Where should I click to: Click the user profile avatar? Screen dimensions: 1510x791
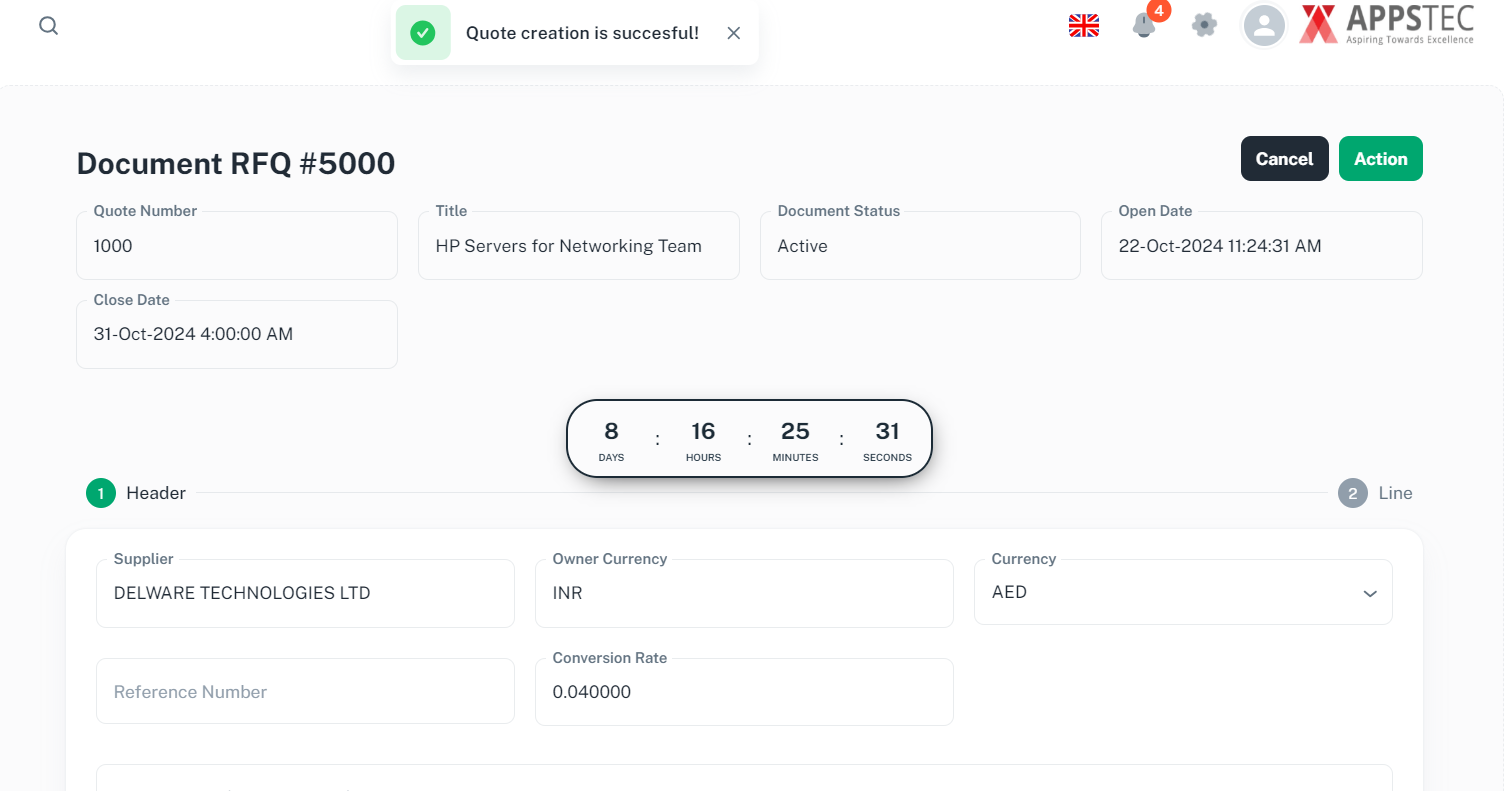(x=1264, y=26)
